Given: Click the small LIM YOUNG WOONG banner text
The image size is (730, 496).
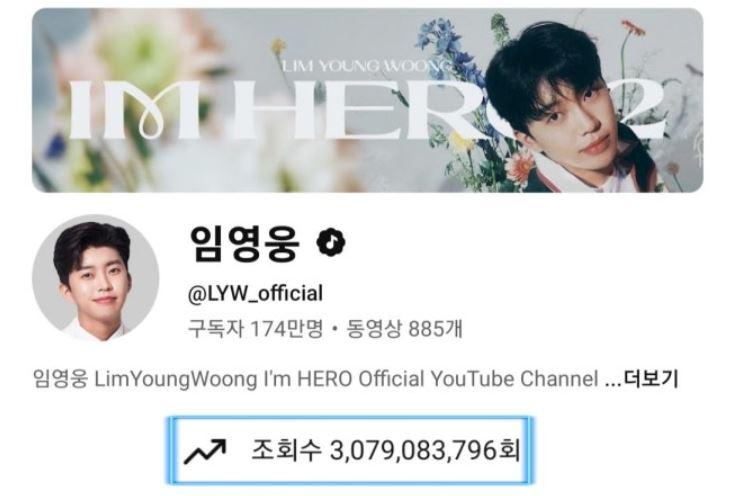Looking at the screenshot, I should (x=366, y=66).
